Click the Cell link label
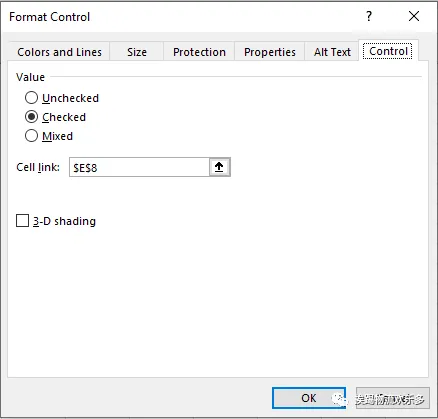Screen dimensions: 438x419 (38, 167)
